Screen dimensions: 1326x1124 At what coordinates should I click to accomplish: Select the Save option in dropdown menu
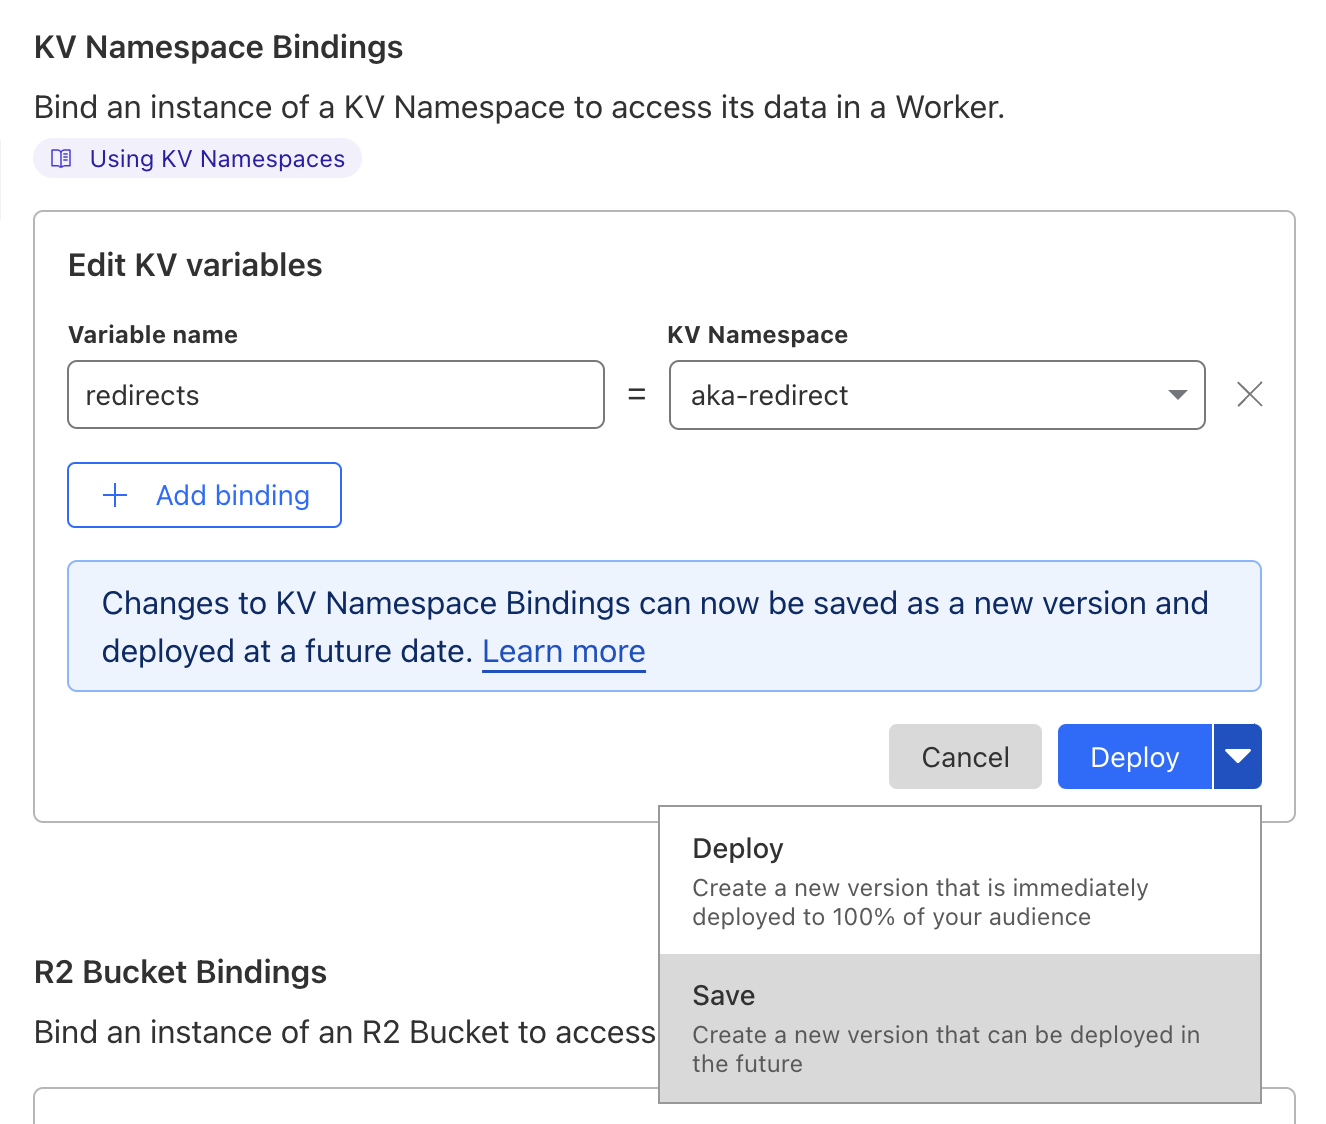tap(960, 1028)
